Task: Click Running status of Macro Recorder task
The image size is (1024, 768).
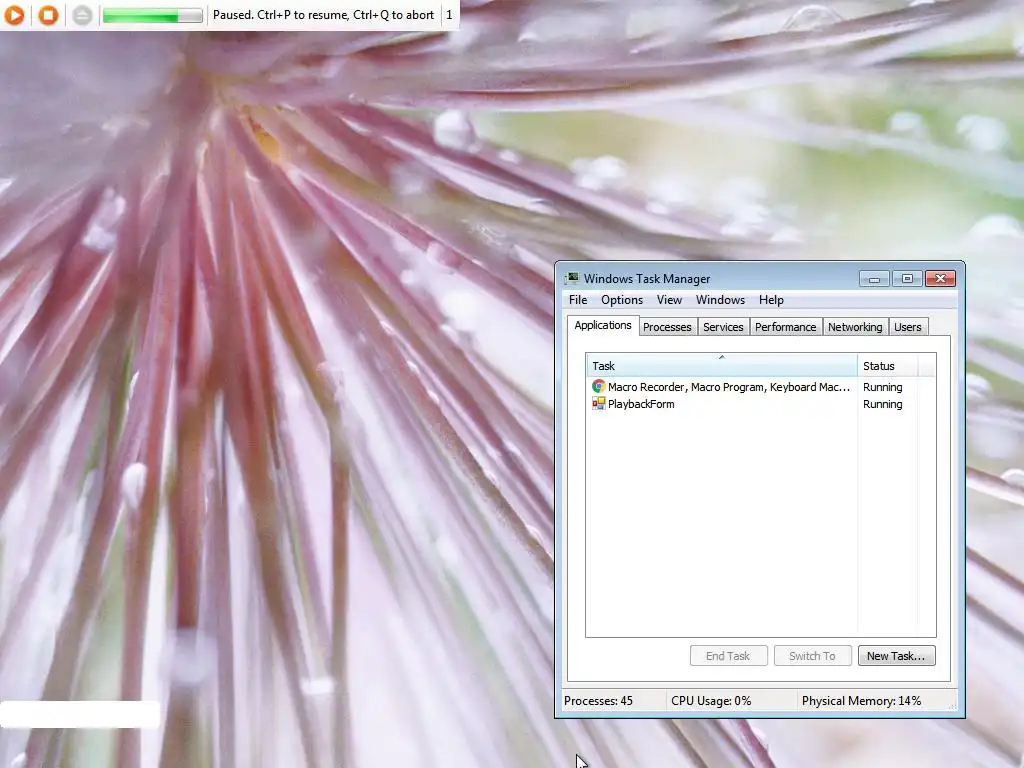Action: 882,387
